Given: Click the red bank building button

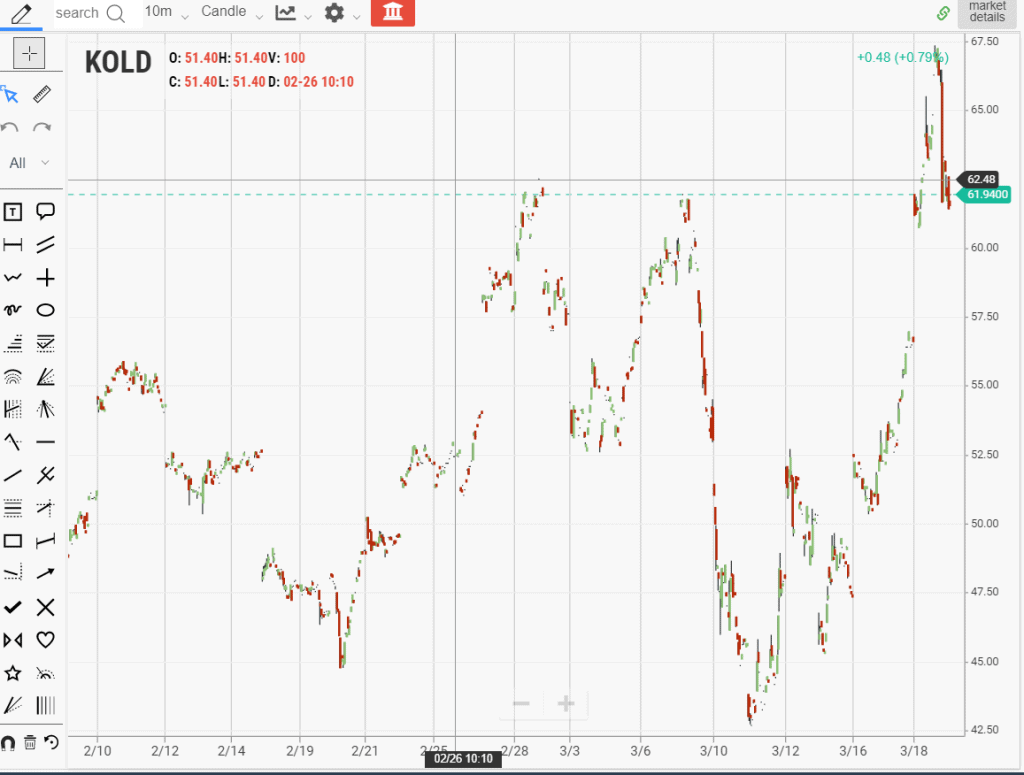Looking at the screenshot, I should point(392,12).
